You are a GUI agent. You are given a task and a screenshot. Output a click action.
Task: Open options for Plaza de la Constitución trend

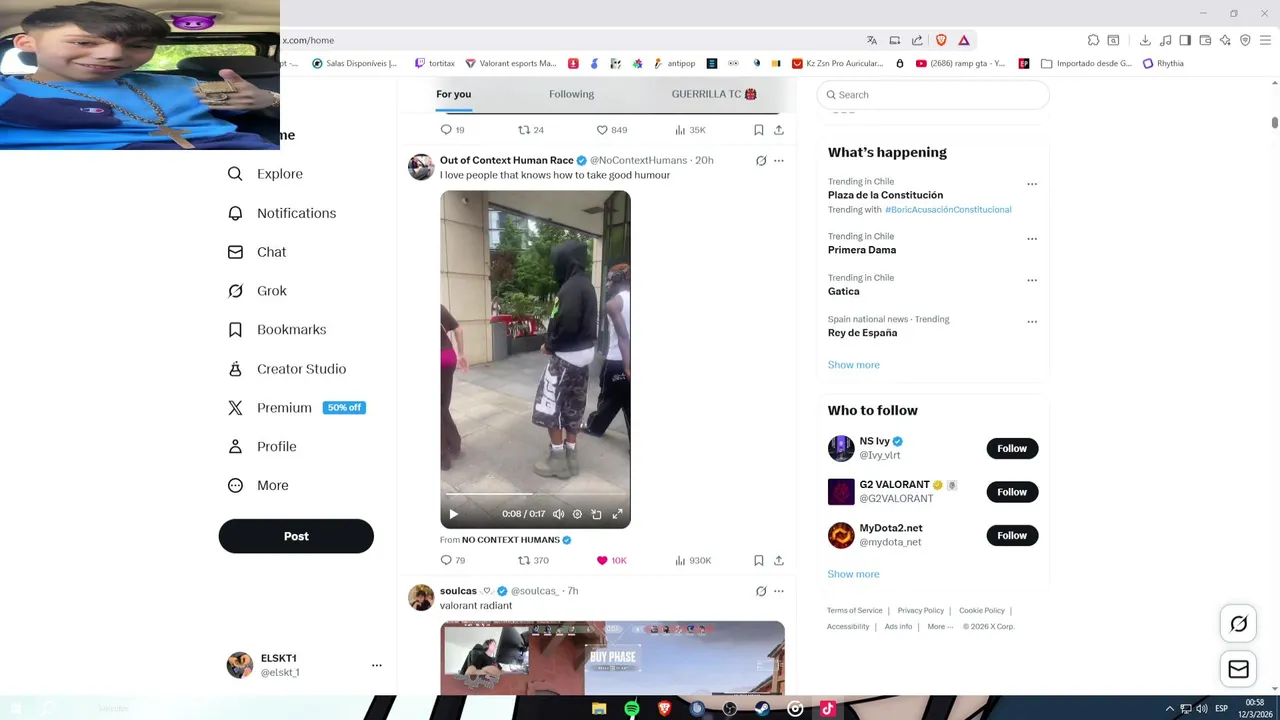pyautogui.click(x=1032, y=184)
